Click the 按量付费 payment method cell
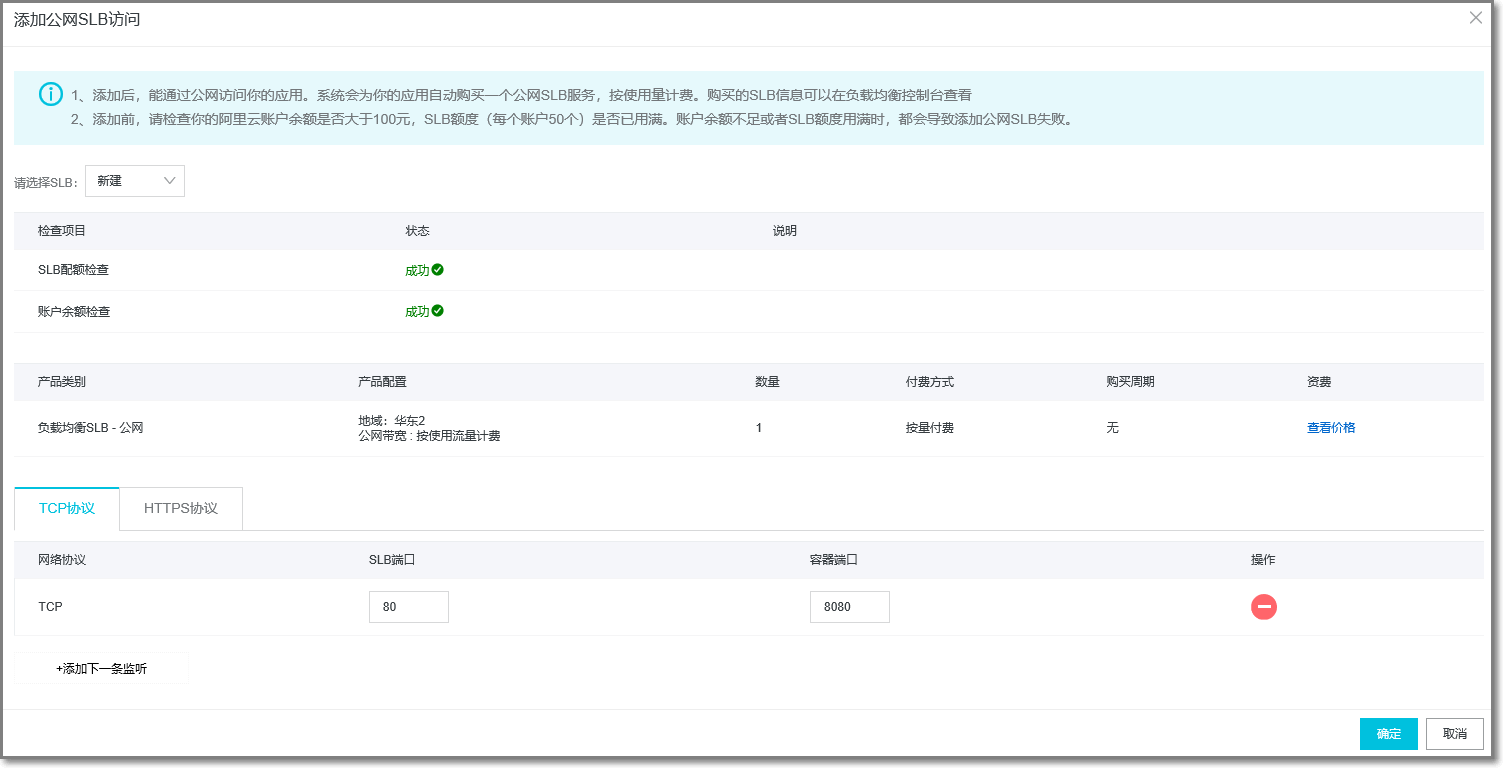Viewport: 1503px width, 768px height. click(x=929, y=428)
